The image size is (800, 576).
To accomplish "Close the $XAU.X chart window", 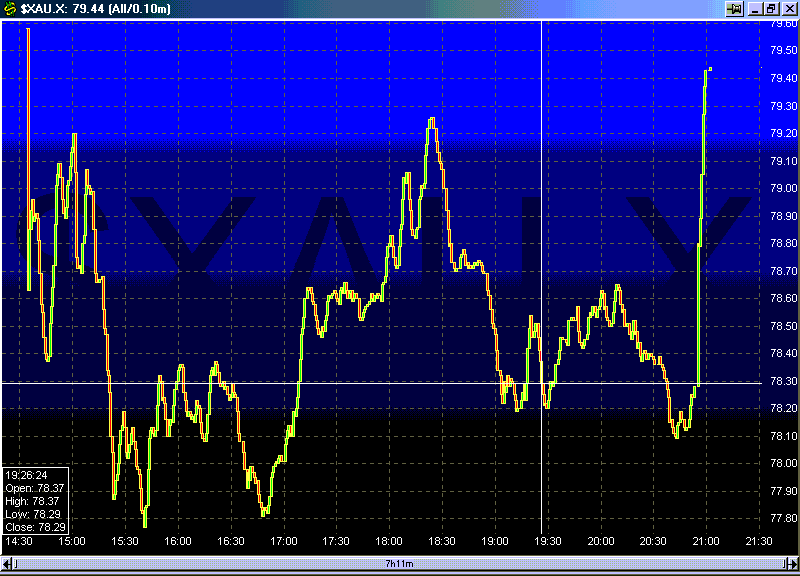I will [x=789, y=9].
